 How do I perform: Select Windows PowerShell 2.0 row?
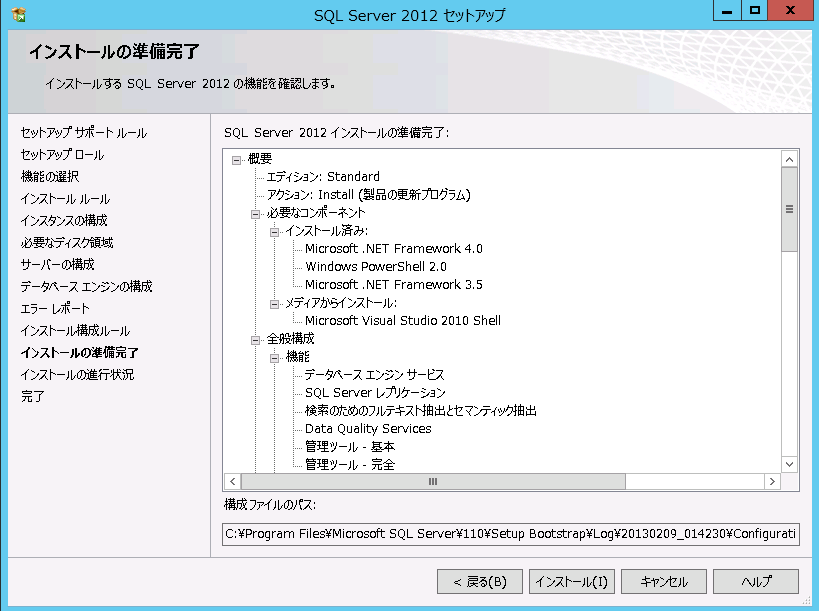click(x=376, y=267)
